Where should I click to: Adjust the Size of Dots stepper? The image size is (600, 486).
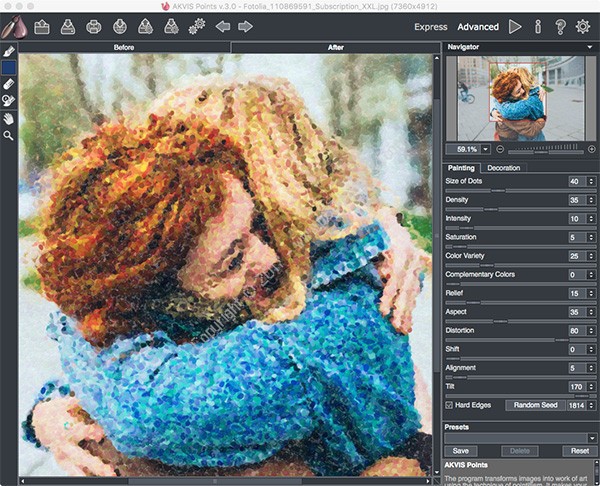(x=592, y=181)
